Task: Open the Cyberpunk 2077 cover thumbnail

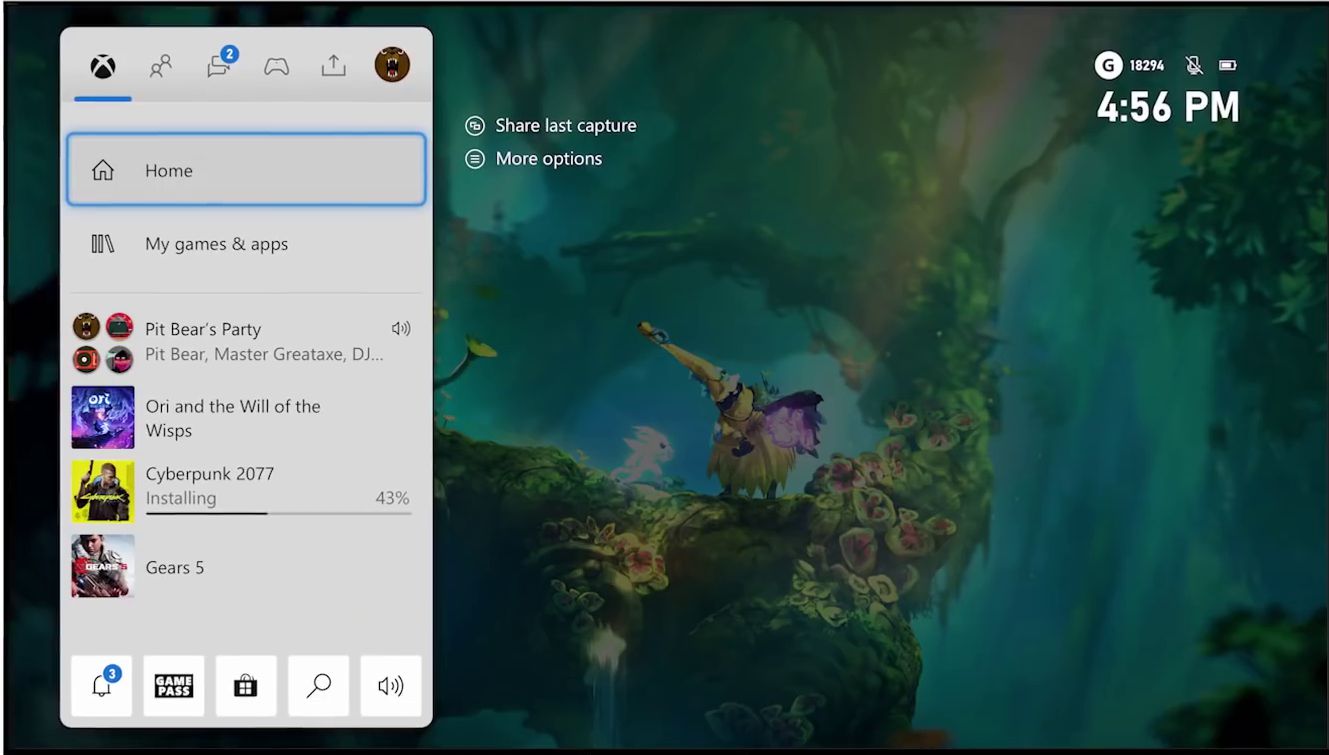Action: [103, 491]
